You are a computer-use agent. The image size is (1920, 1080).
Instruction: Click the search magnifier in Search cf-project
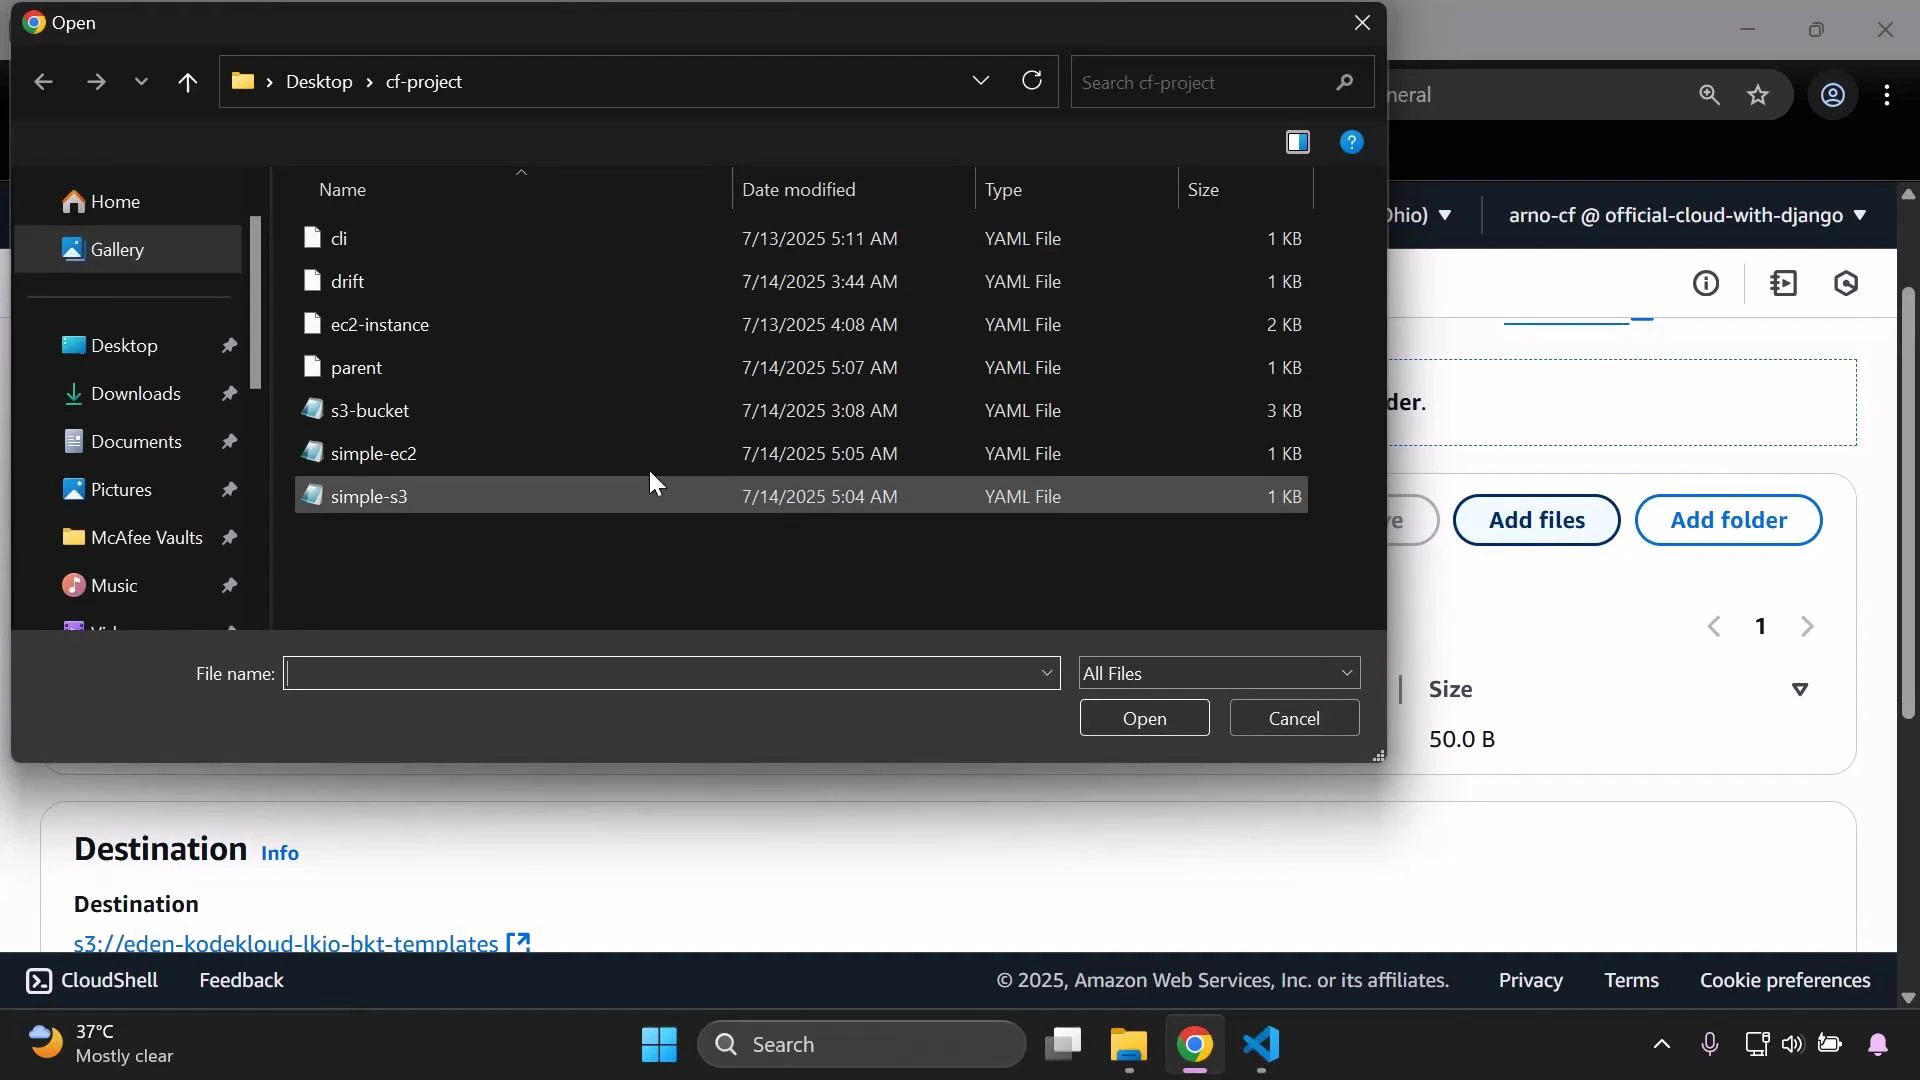click(x=1346, y=83)
